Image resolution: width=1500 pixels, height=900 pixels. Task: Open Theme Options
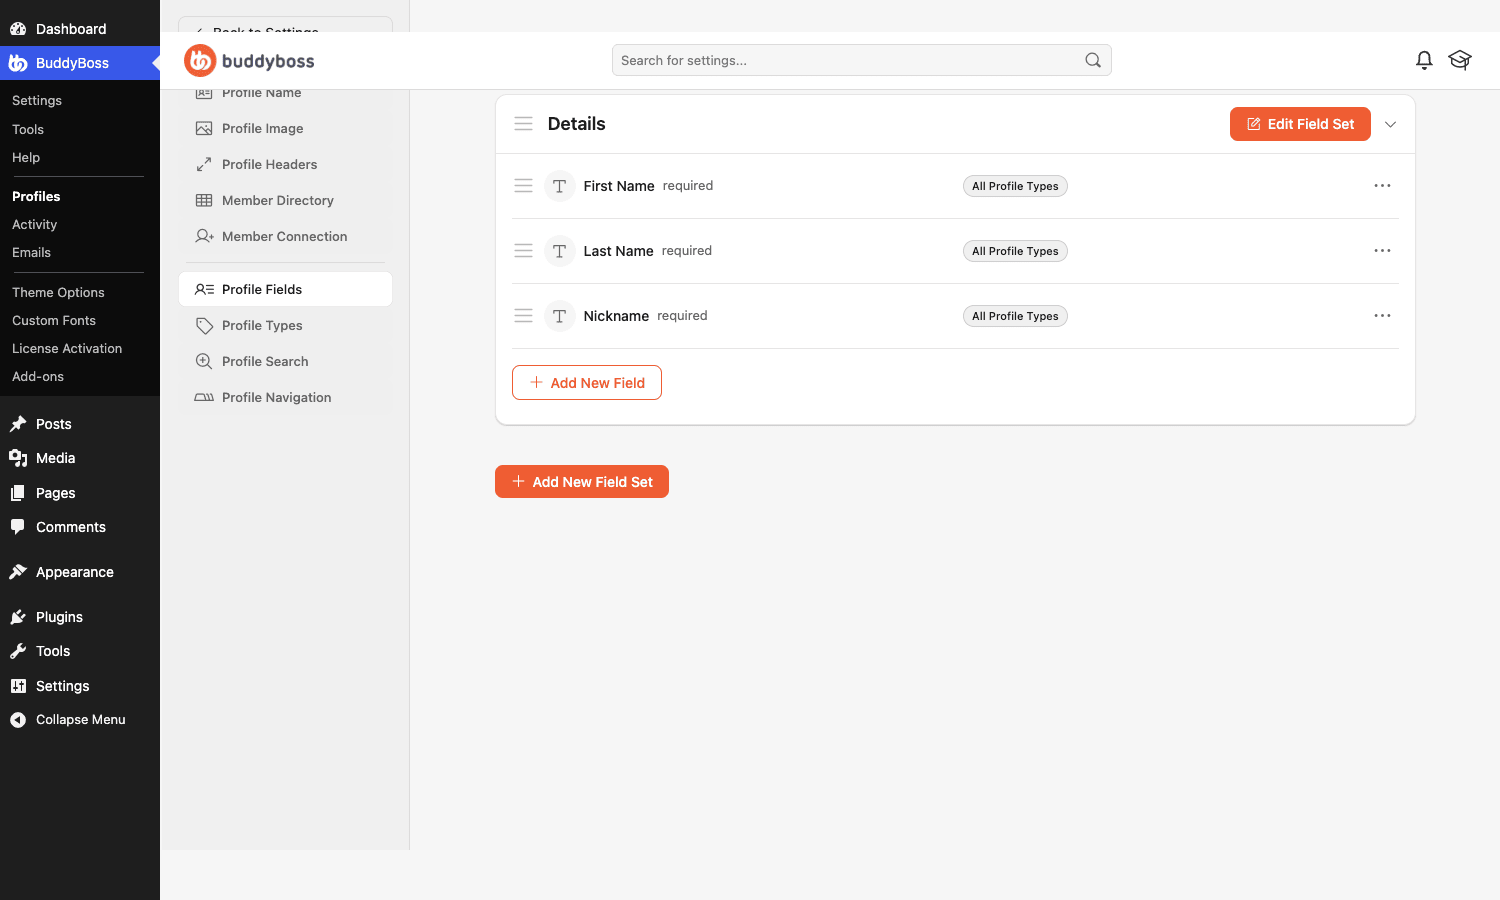click(x=58, y=293)
